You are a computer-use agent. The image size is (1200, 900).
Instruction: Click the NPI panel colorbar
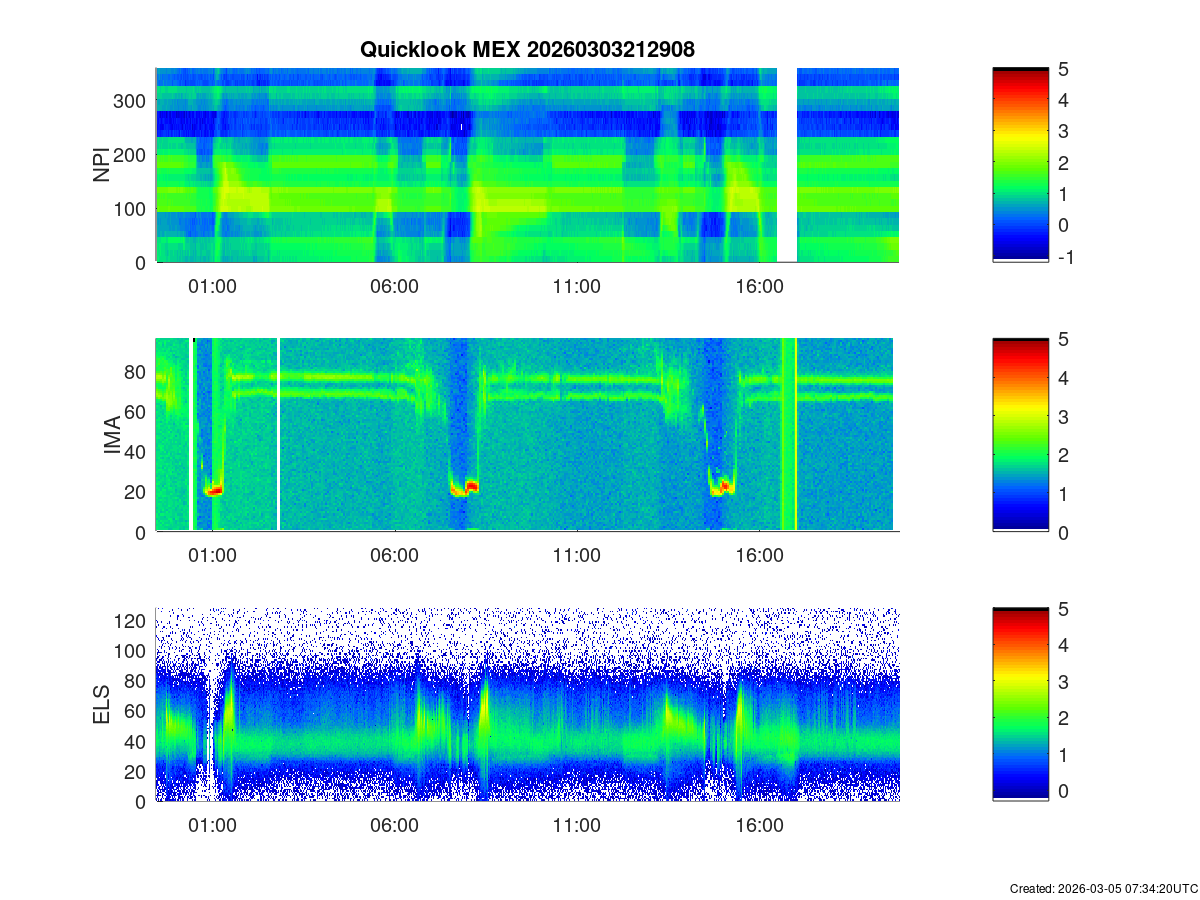1020,165
